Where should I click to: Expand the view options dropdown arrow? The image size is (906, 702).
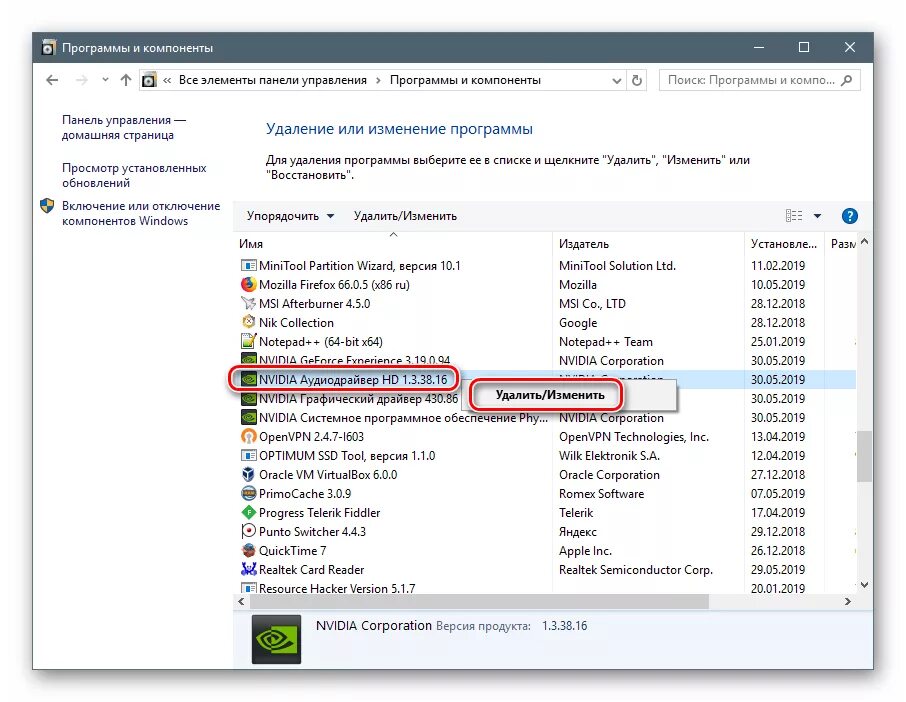tap(818, 216)
